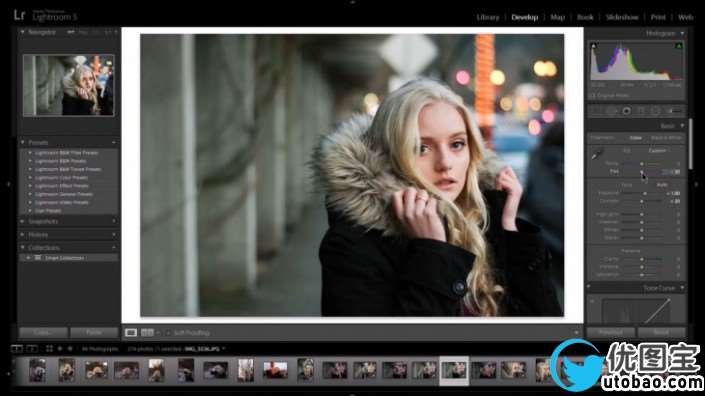The width and height of the screenshot is (705, 396).
Task: Show the main window display icon
Action: [17, 349]
